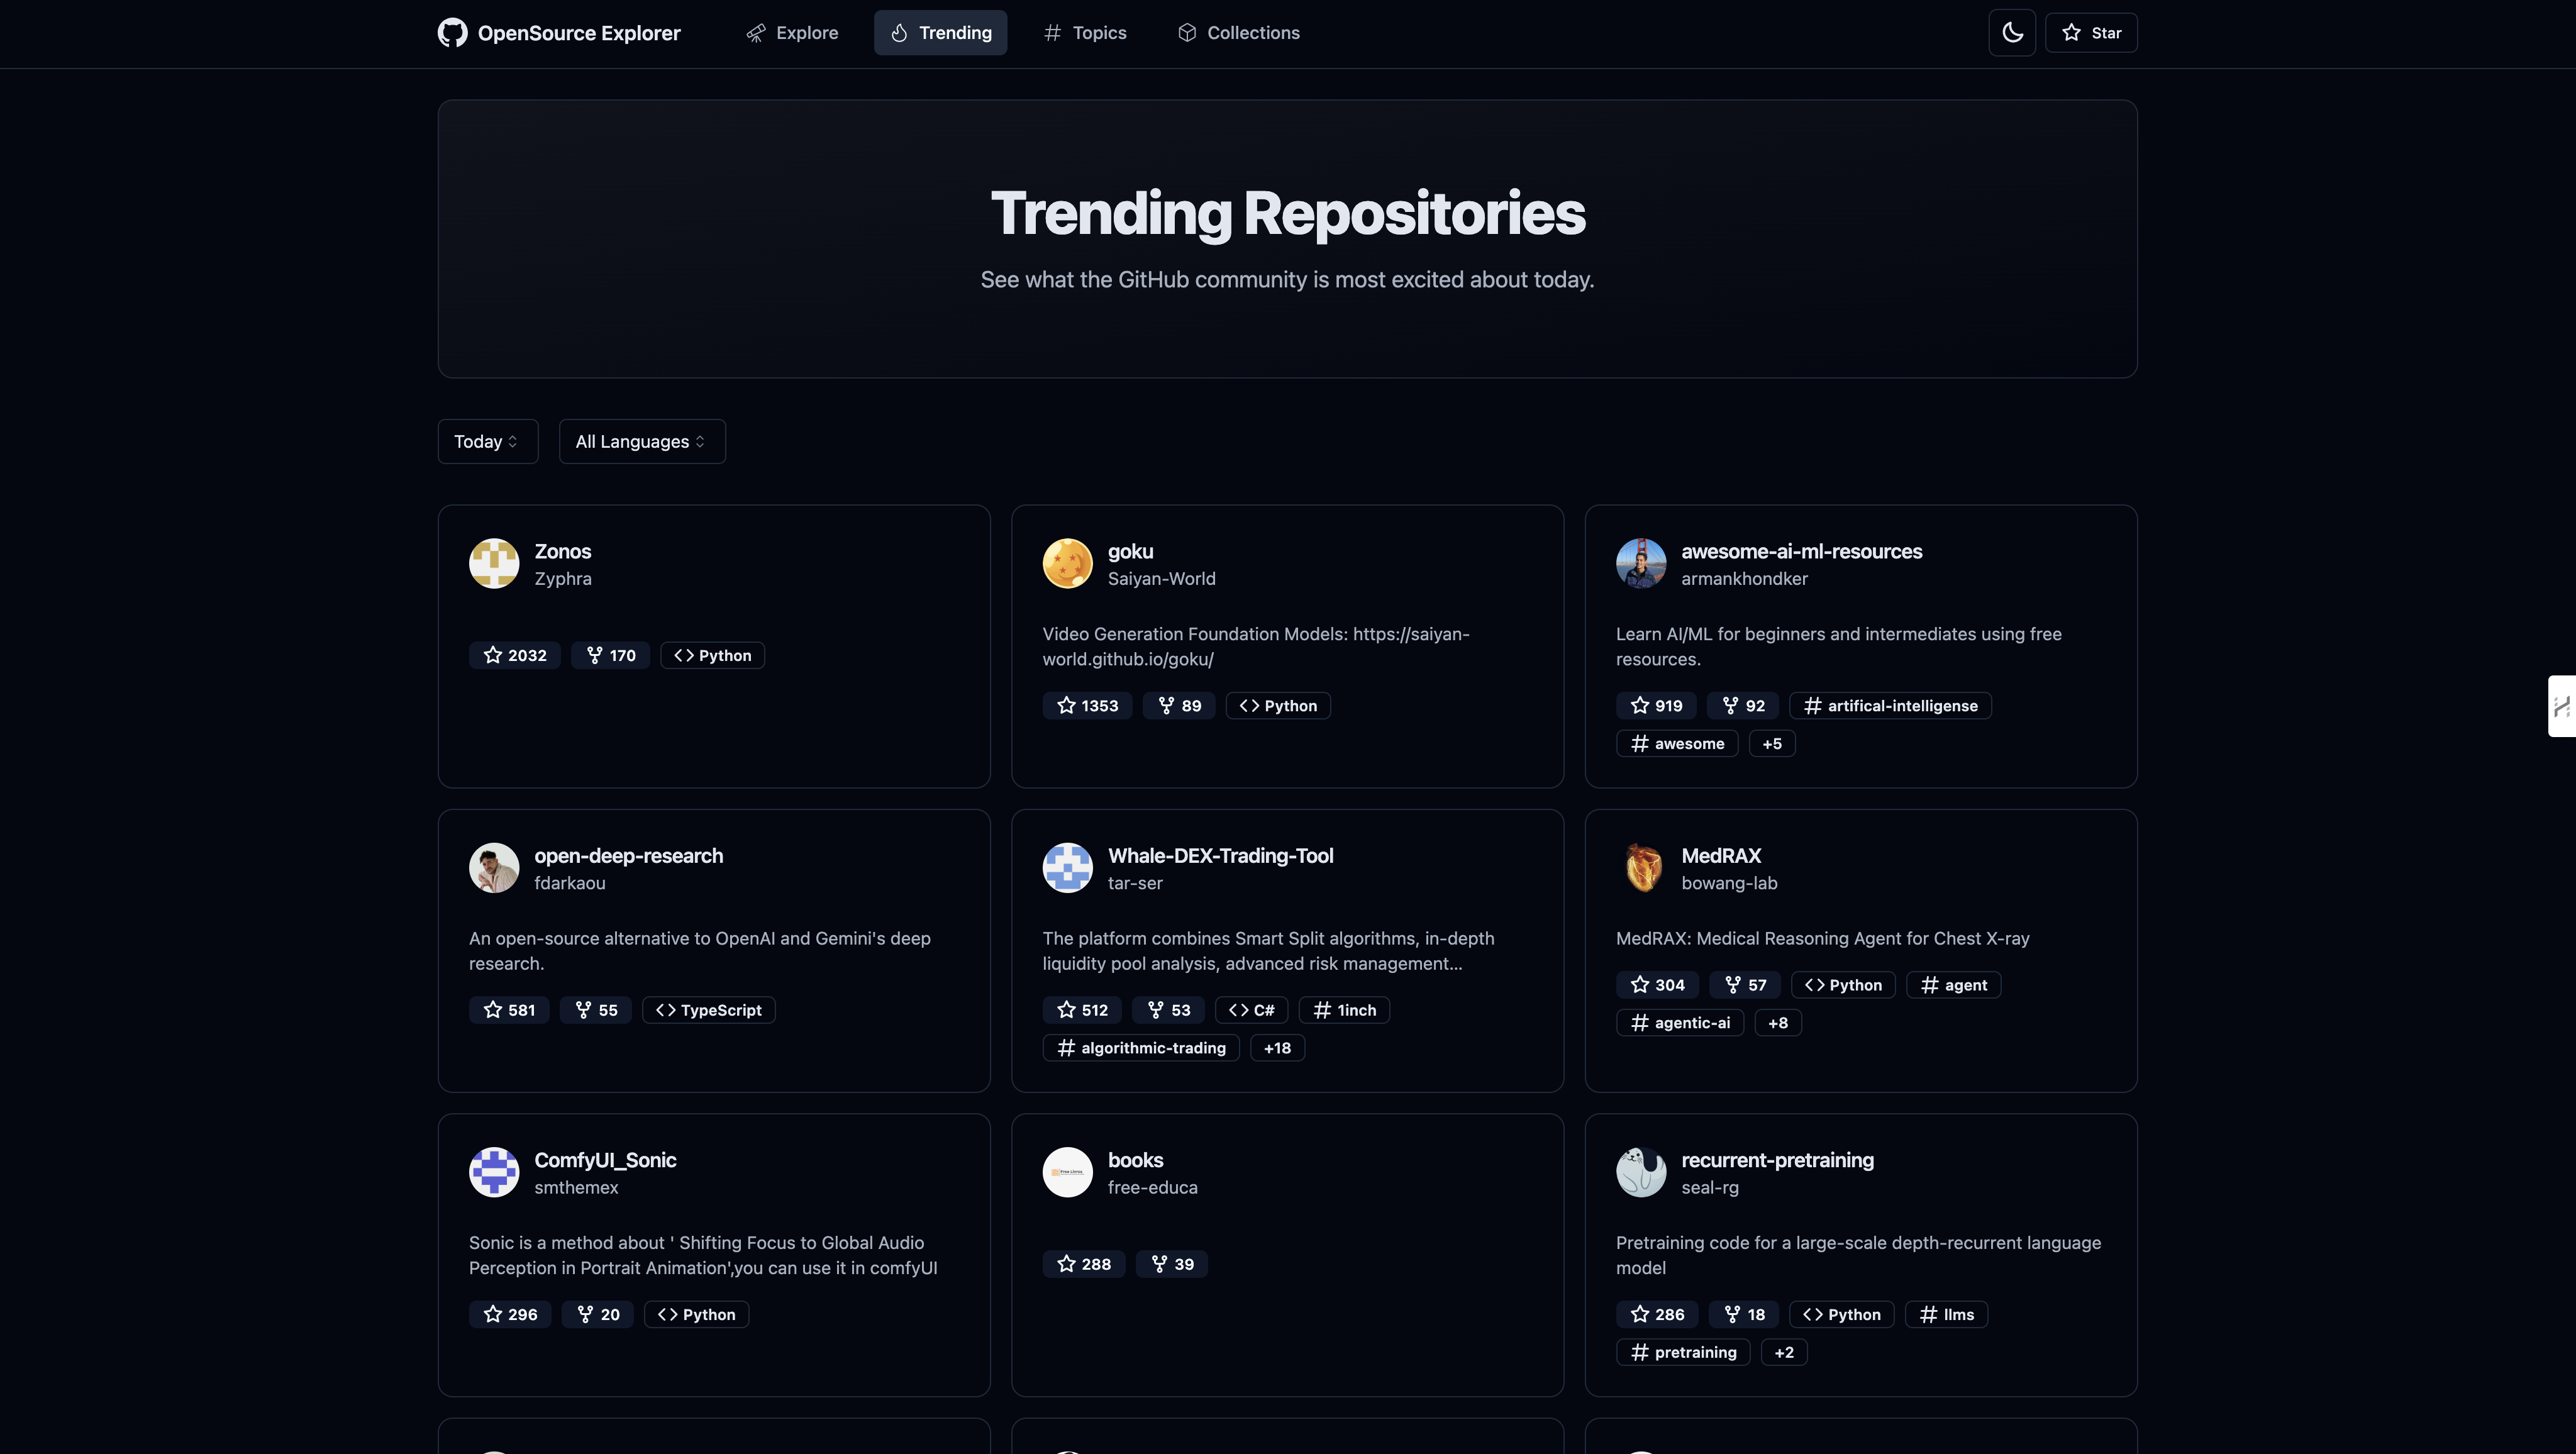Click the C# language badge
2576x1454 pixels.
pos(1251,1010)
